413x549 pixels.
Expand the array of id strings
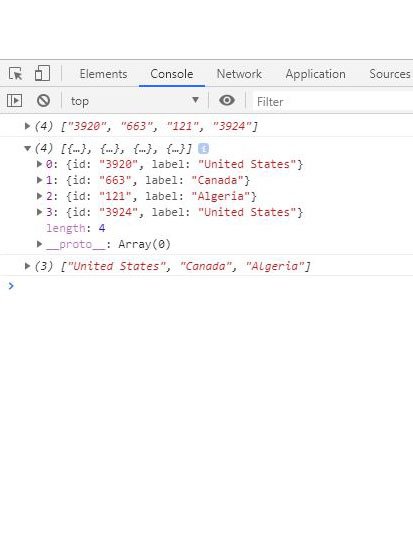(27, 126)
